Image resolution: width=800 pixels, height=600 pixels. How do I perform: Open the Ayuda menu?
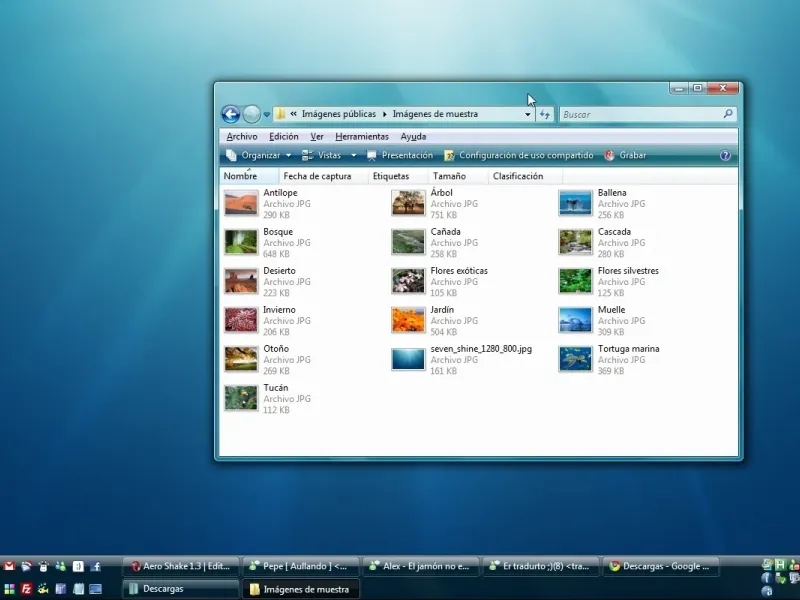point(413,136)
